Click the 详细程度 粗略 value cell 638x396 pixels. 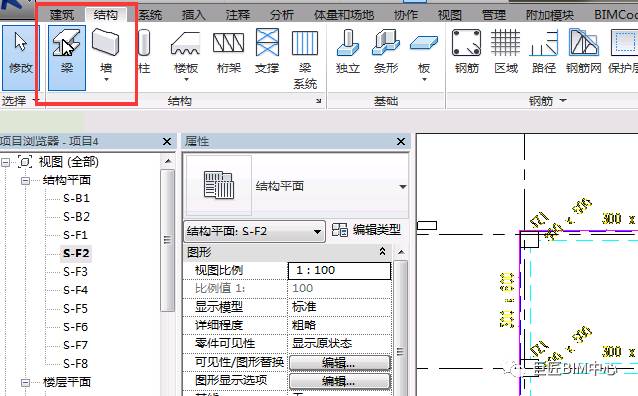pos(339,325)
